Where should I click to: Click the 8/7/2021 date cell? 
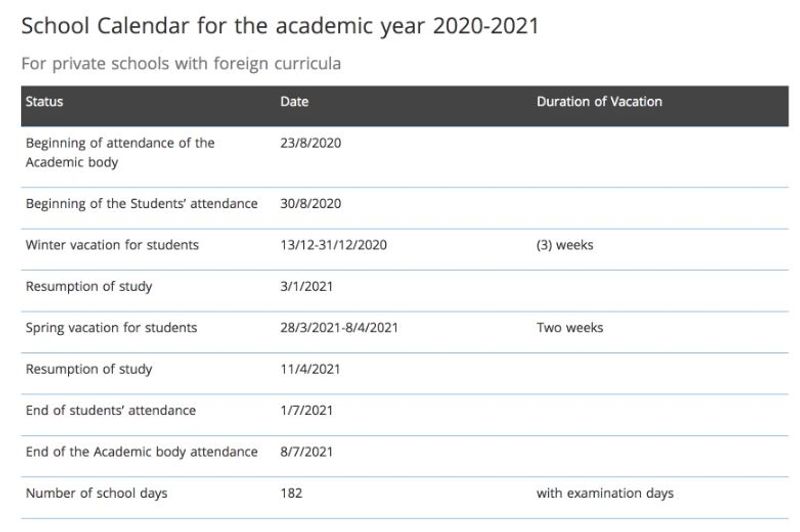(x=306, y=452)
